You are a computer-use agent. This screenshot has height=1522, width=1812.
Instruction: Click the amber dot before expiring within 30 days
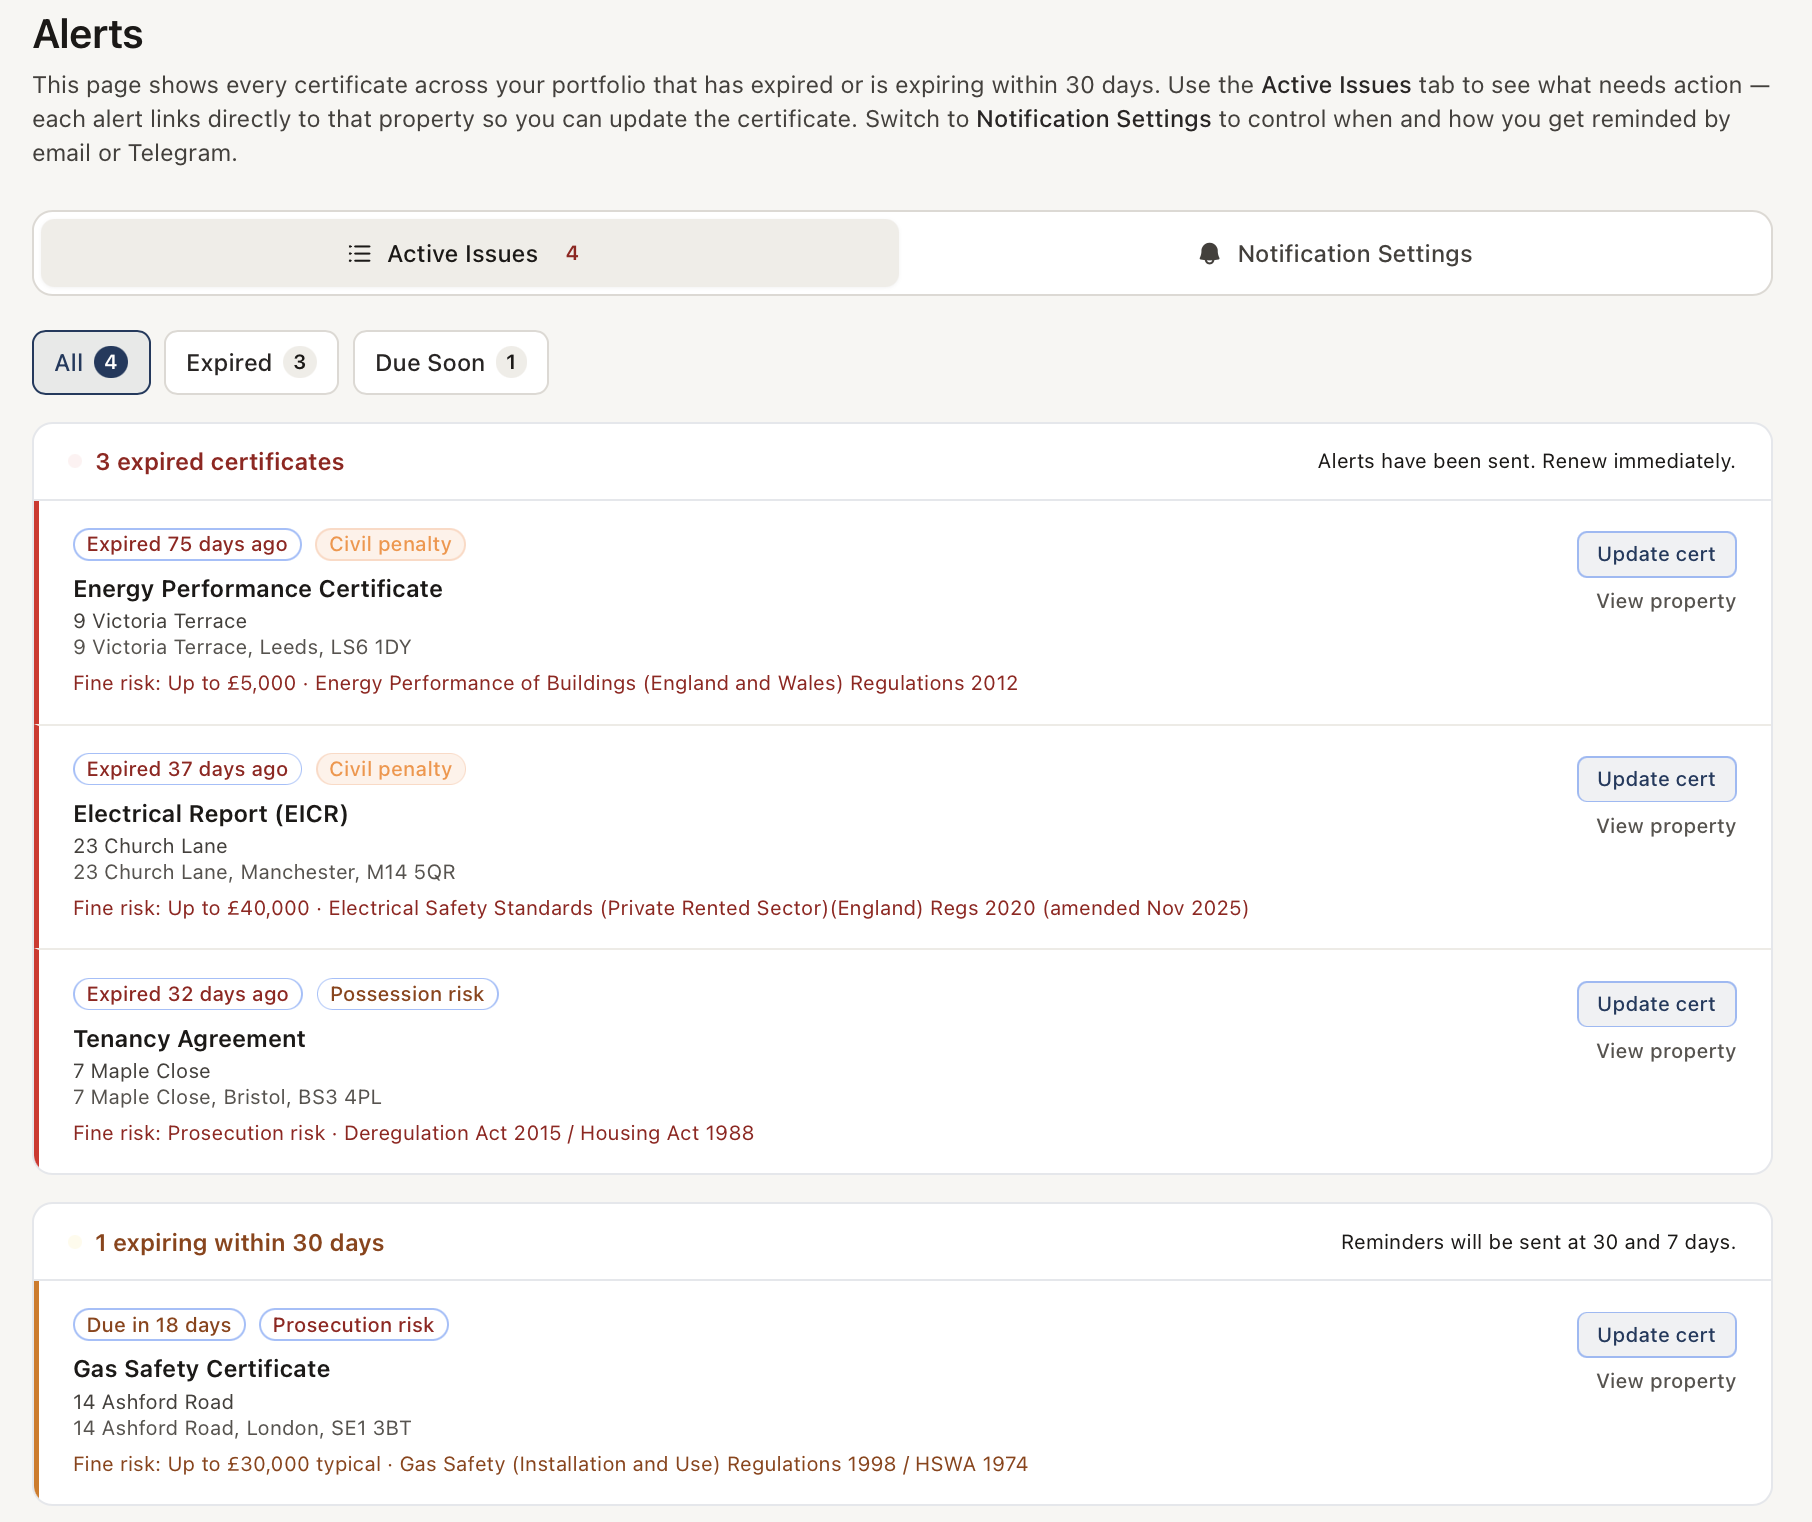(75, 1242)
